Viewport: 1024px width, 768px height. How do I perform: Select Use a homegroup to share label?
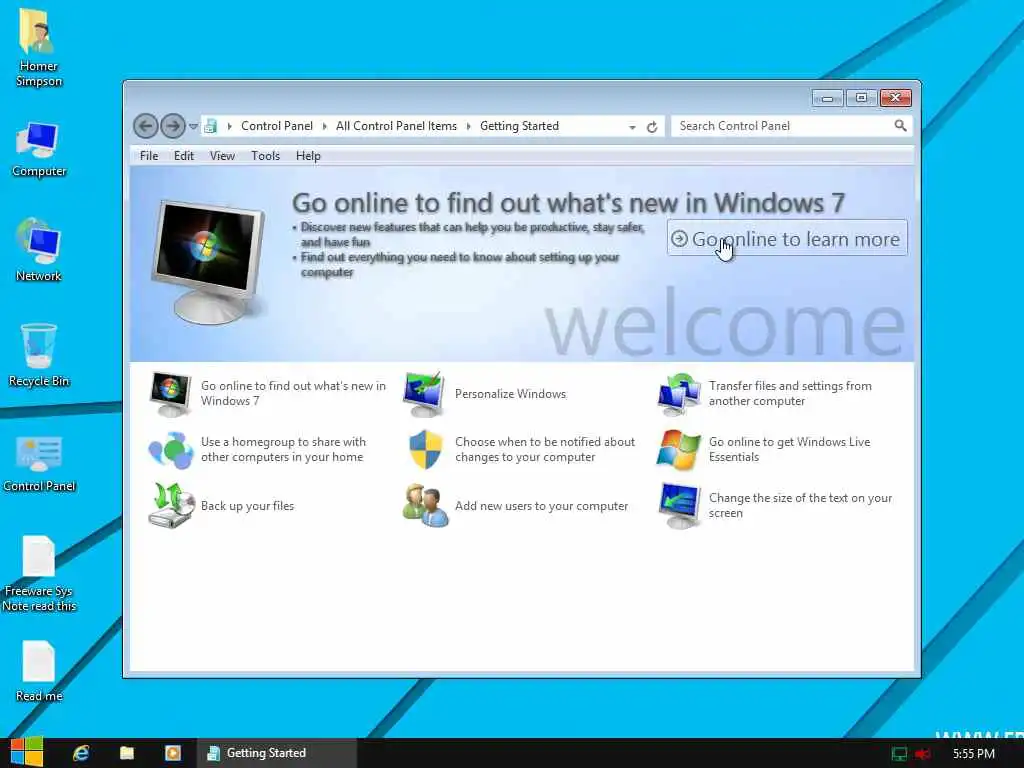[283, 449]
